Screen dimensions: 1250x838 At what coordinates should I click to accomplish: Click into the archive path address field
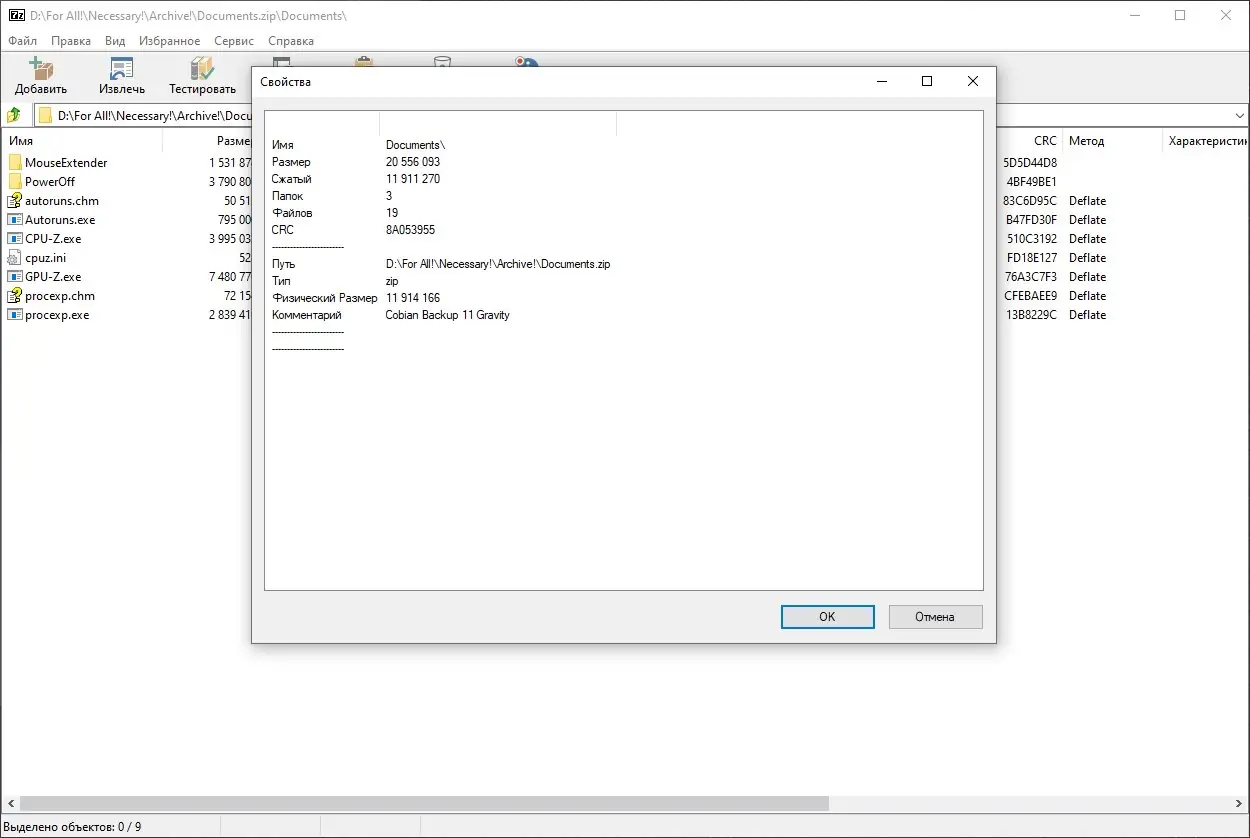pos(641,115)
